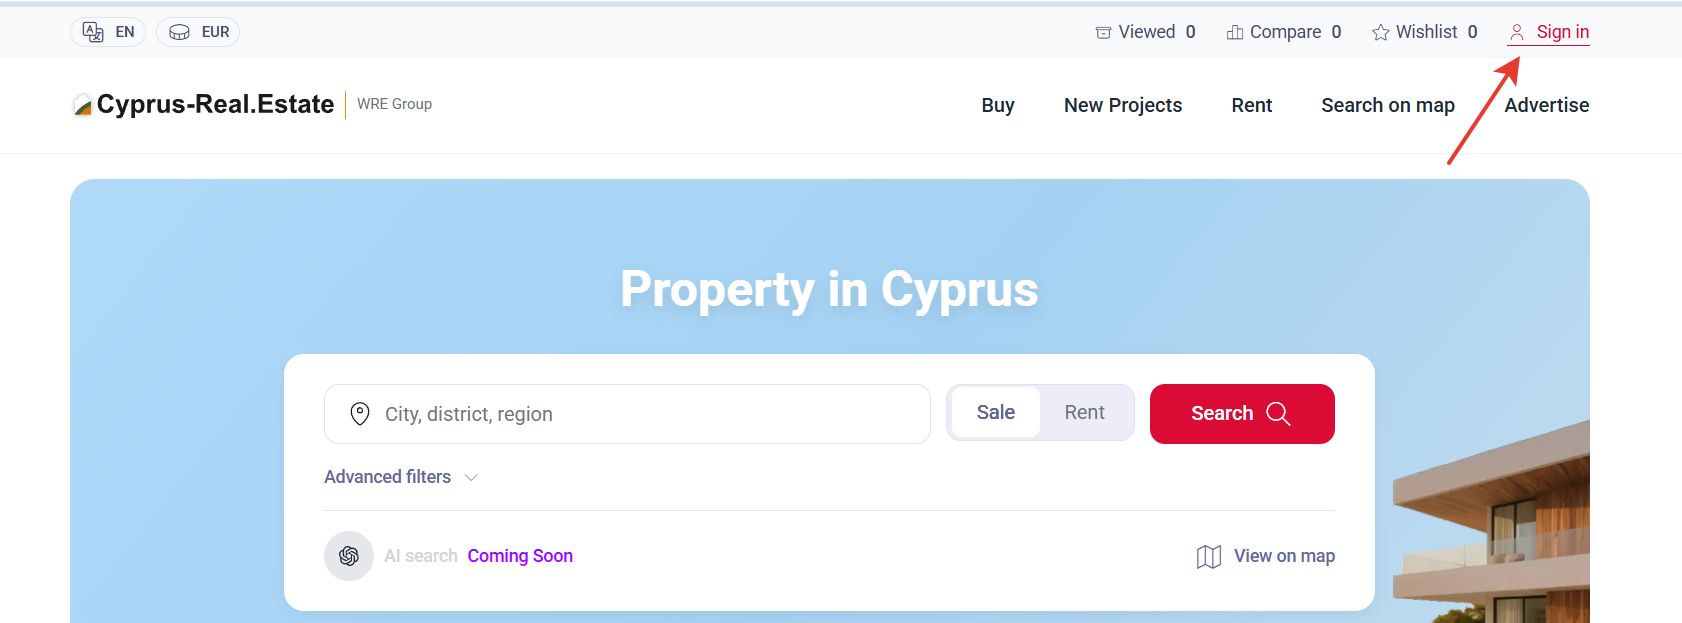Image resolution: width=1682 pixels, height=623 pixels.
Task: Open the Compare list icon
Action: (1235, 33)
